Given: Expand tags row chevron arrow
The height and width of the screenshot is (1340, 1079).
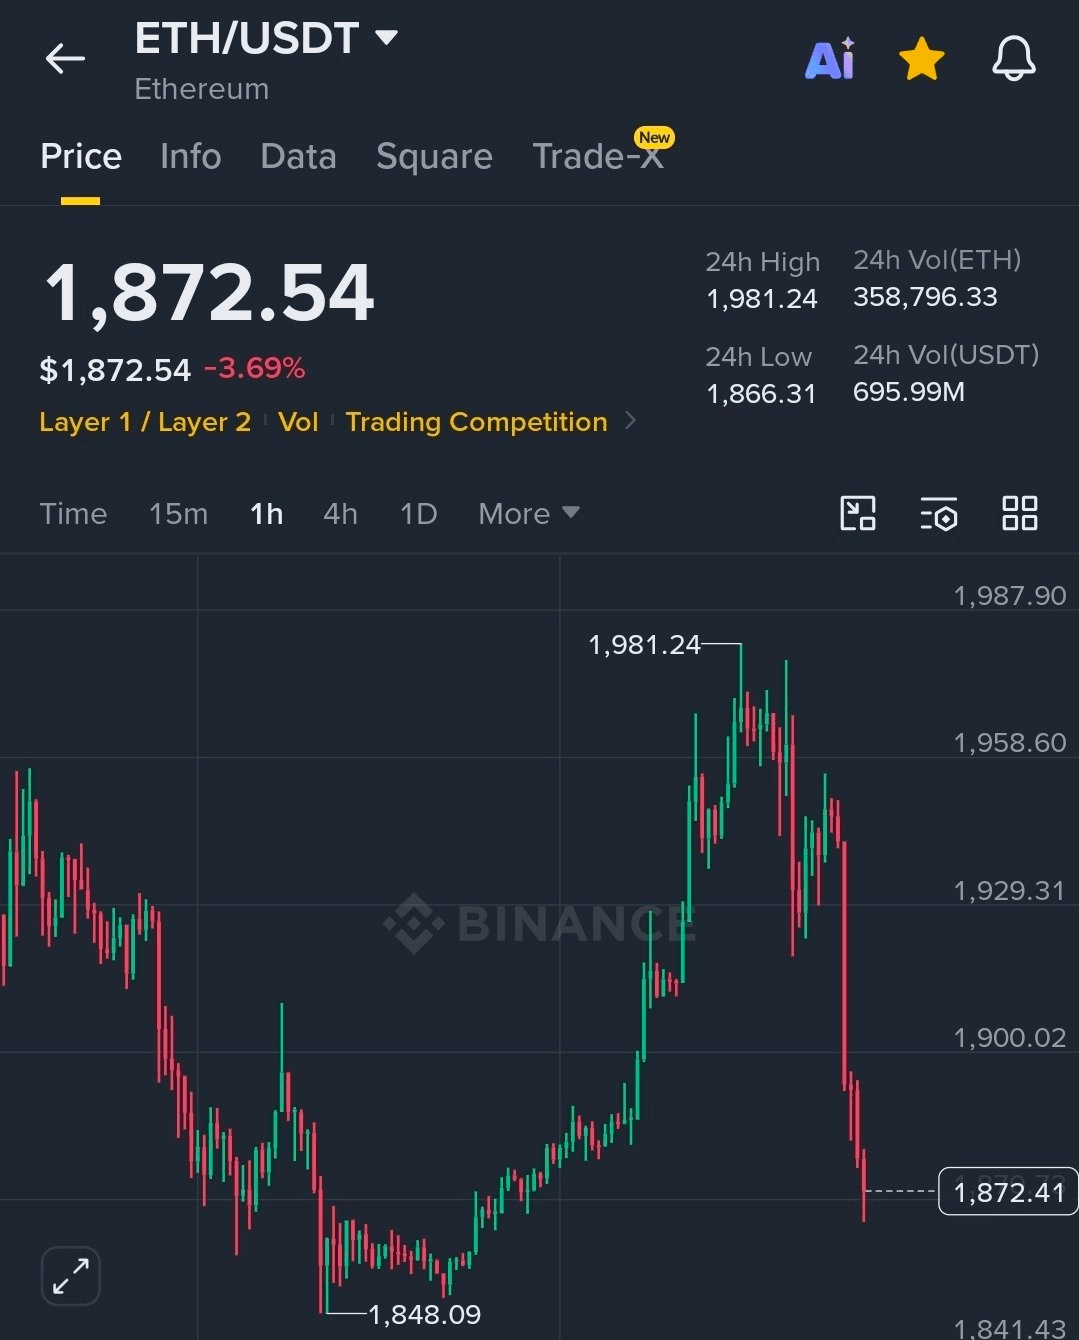Looking at the screenshot, I should click(x=630, y=421).
